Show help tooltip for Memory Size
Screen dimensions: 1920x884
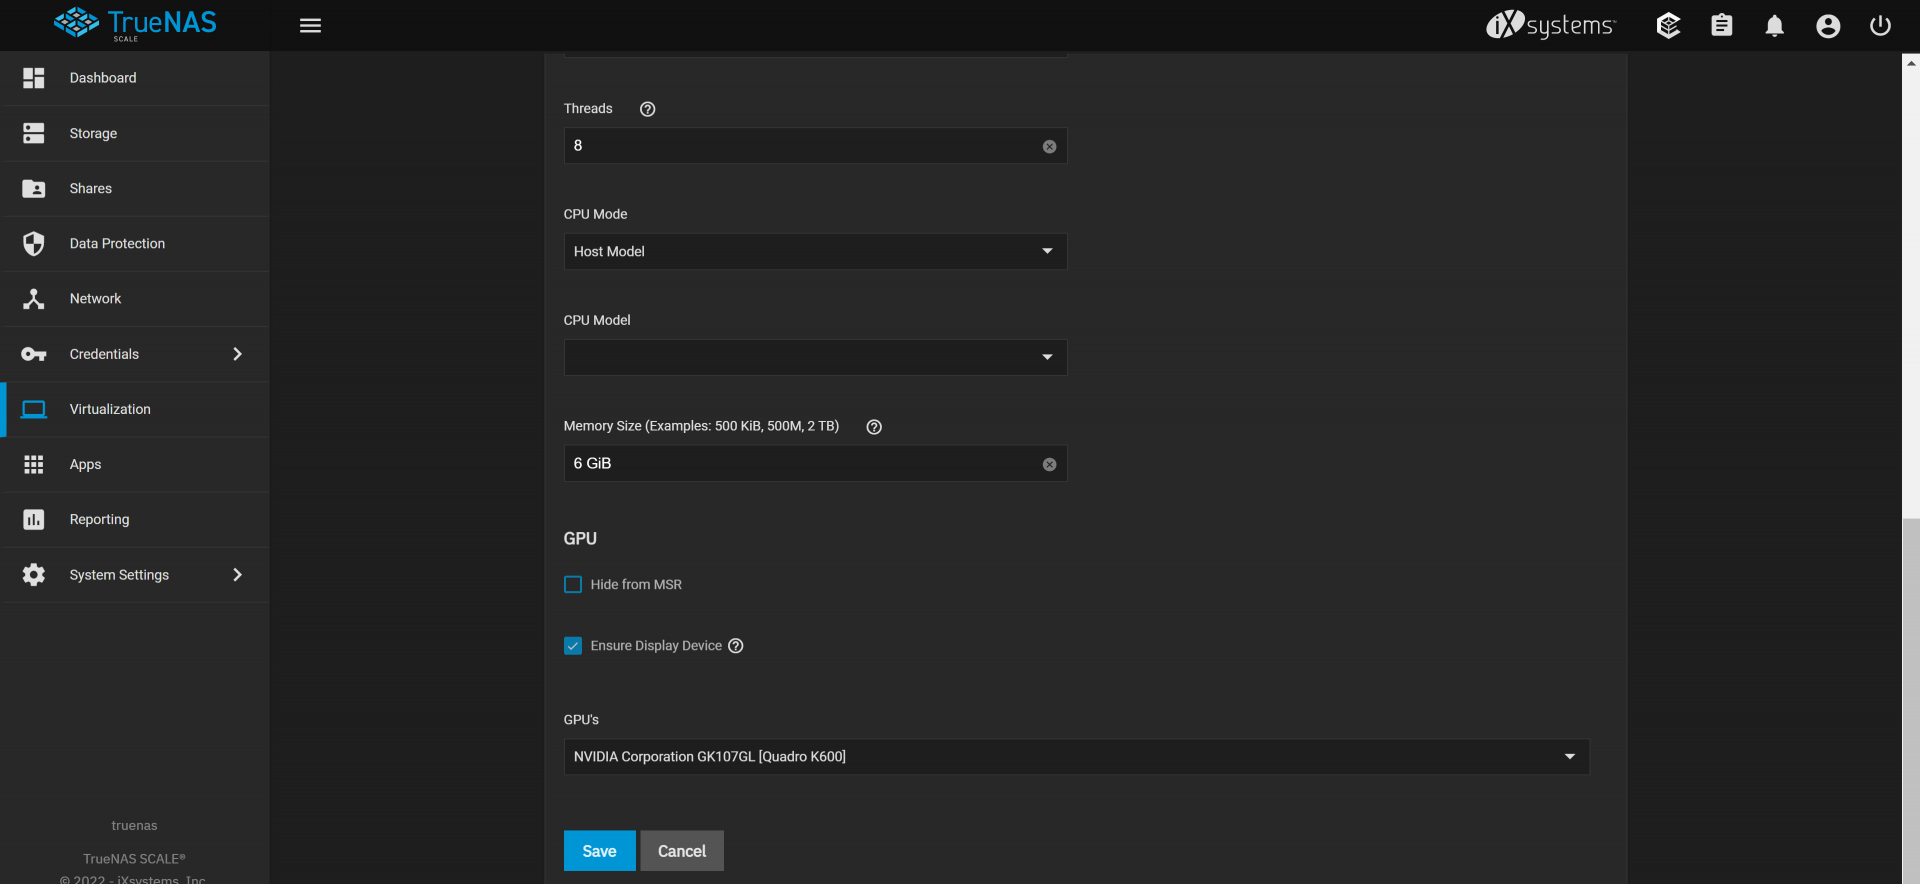pyautogui.click(x=873, y=427)
